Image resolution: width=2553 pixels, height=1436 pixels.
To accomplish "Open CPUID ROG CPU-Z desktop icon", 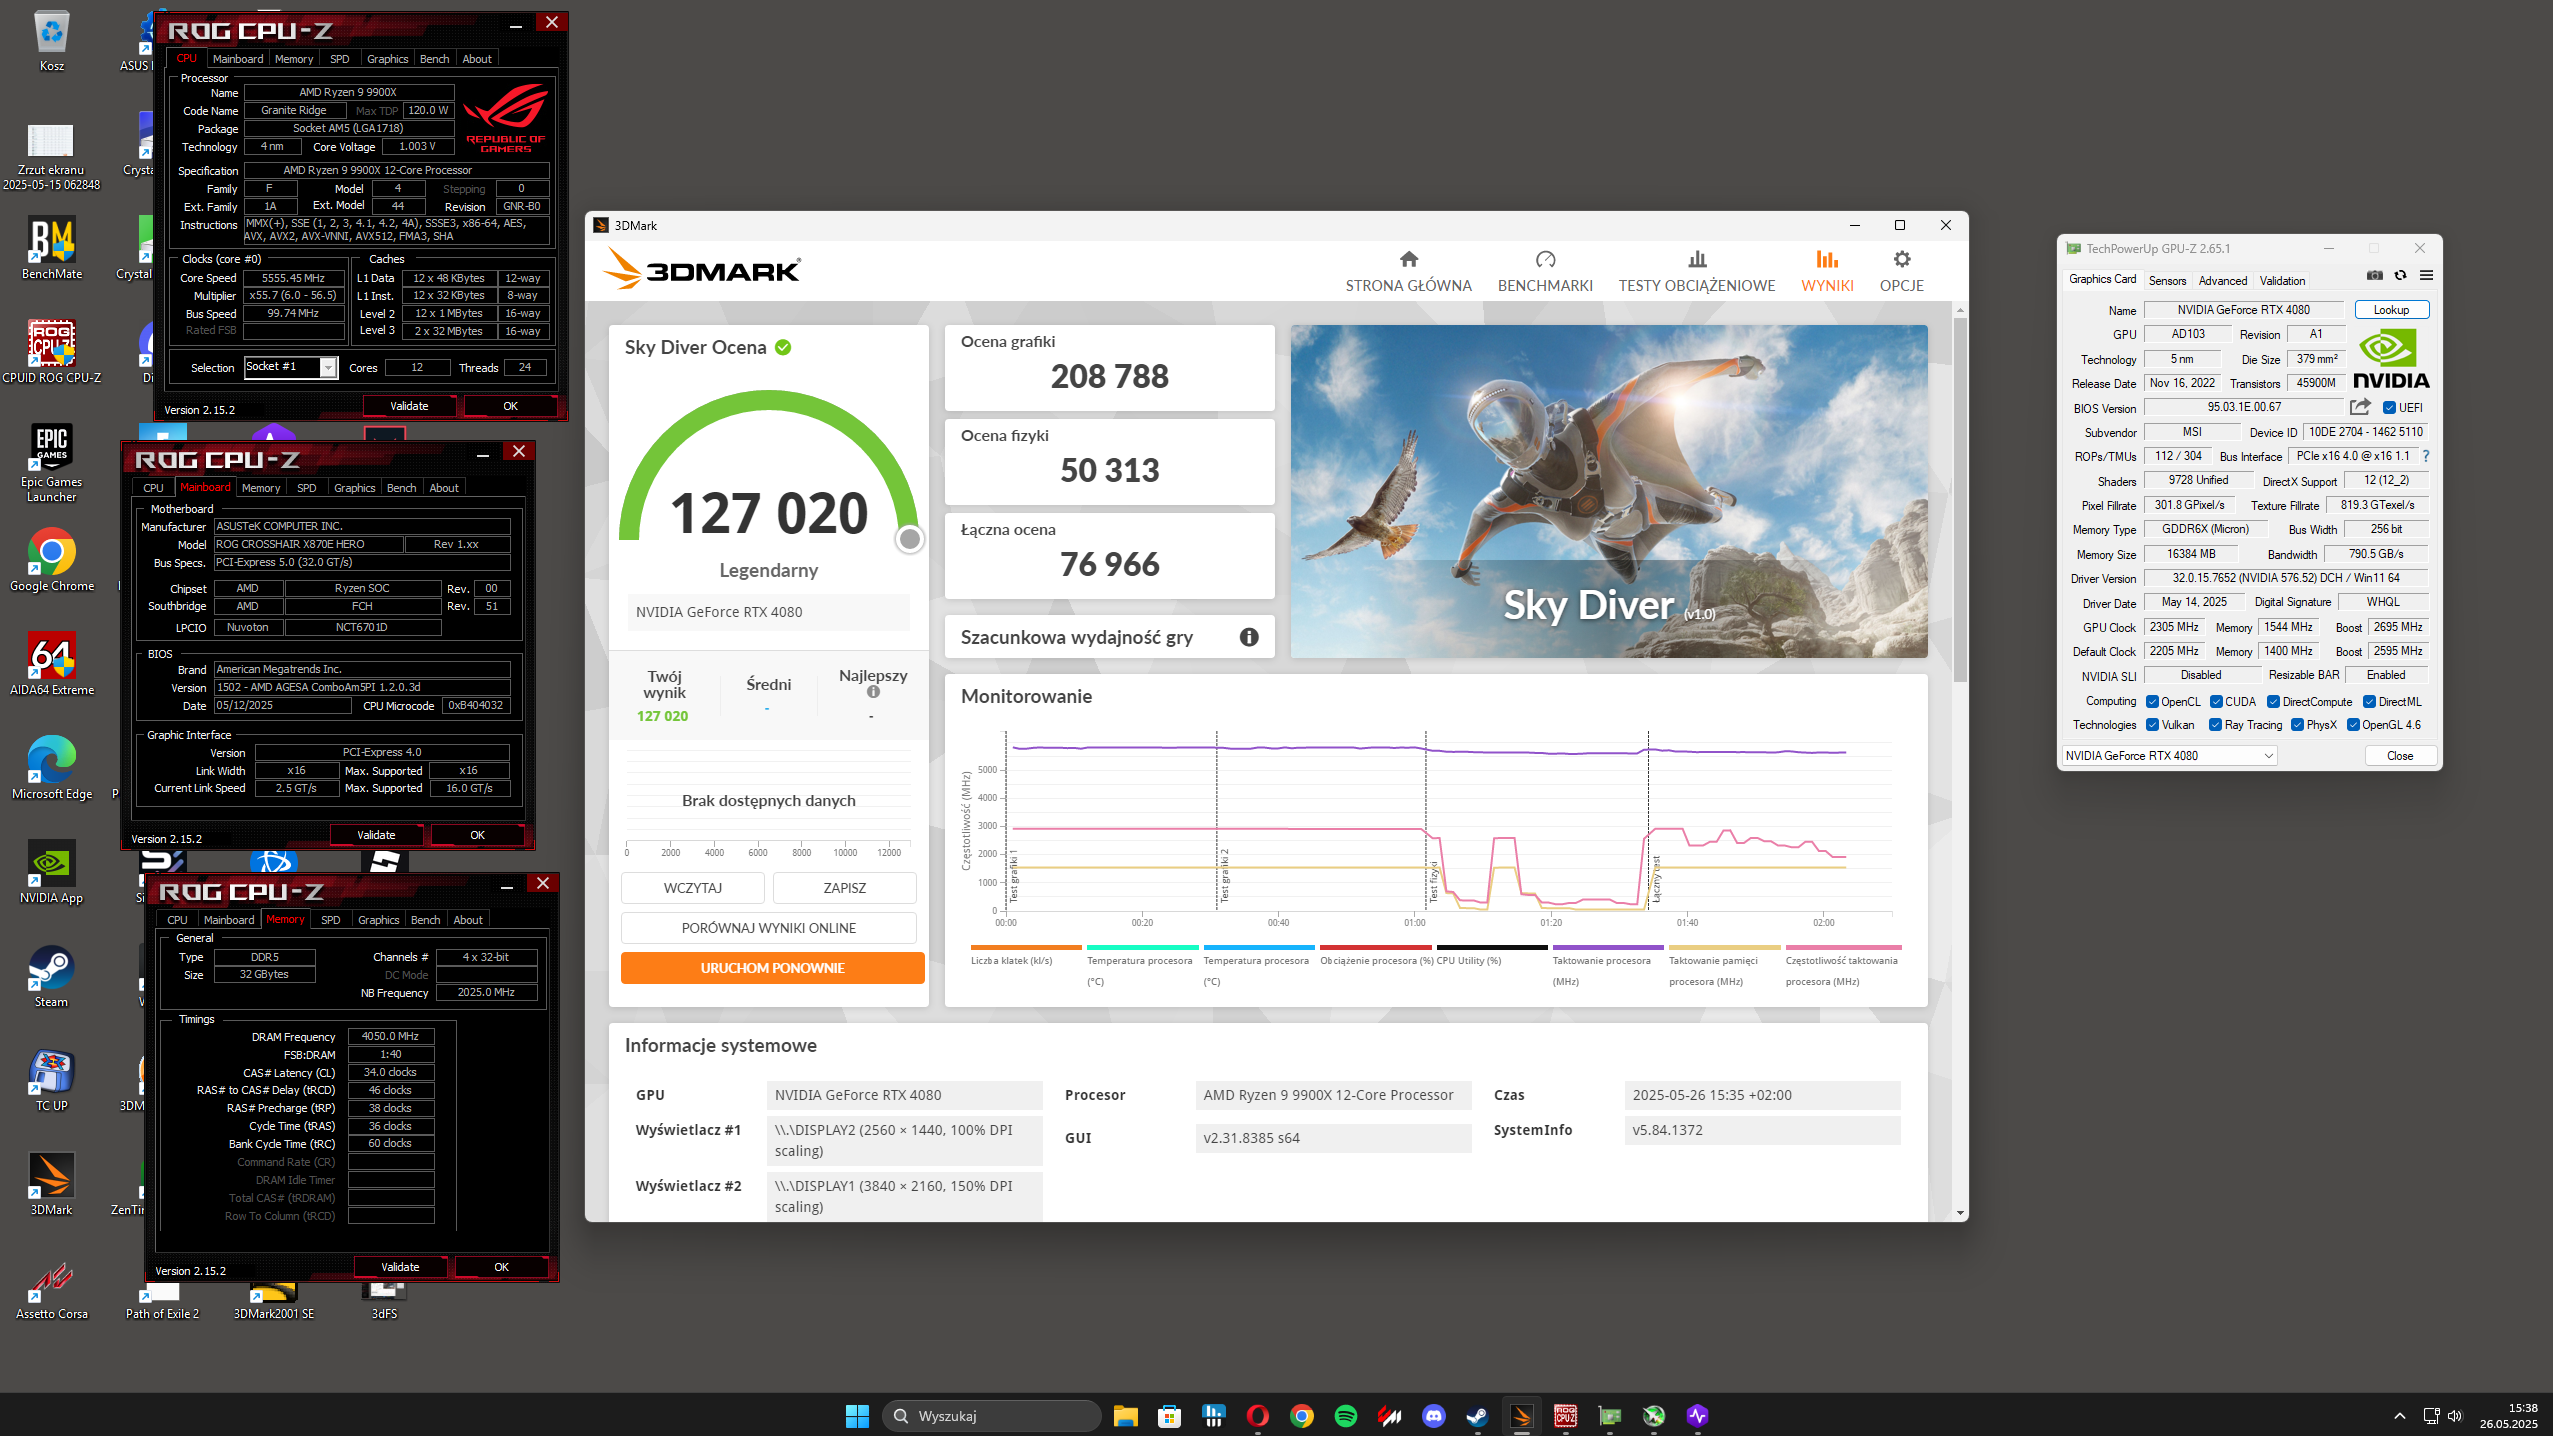I will click(x=52, y=354).
